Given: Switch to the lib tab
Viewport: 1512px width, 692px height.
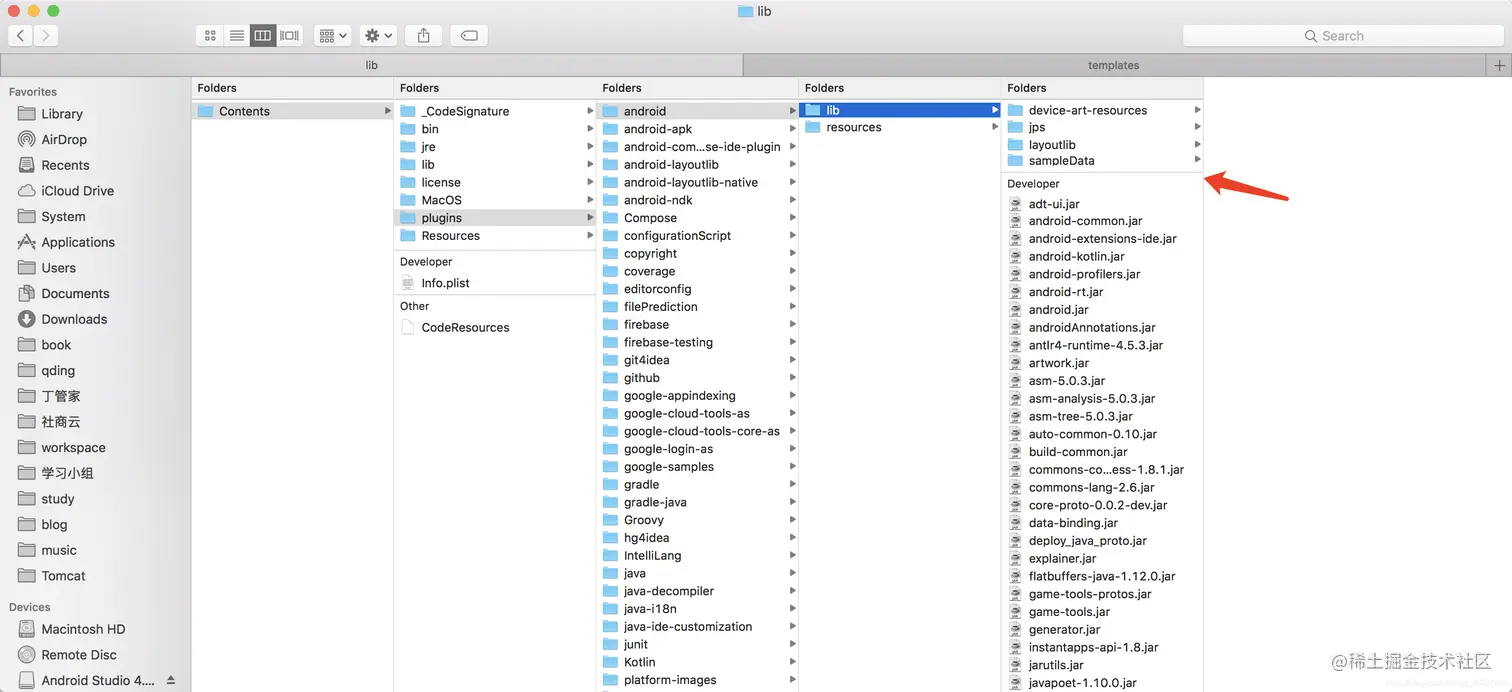Looking at the screenshot, I should click(371, 65).
